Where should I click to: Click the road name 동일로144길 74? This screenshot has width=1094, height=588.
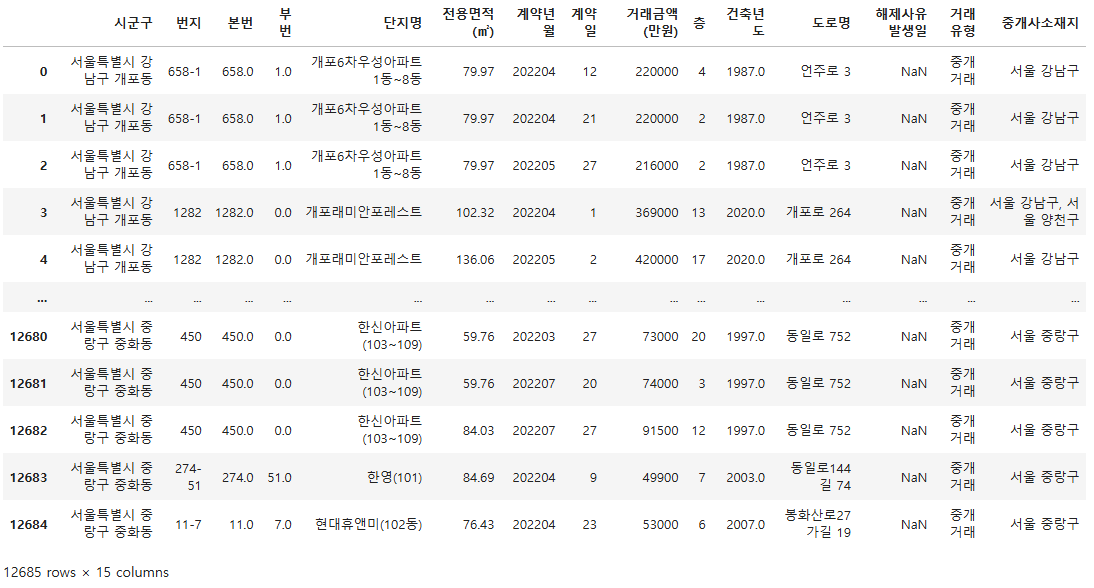click(820, 477)
